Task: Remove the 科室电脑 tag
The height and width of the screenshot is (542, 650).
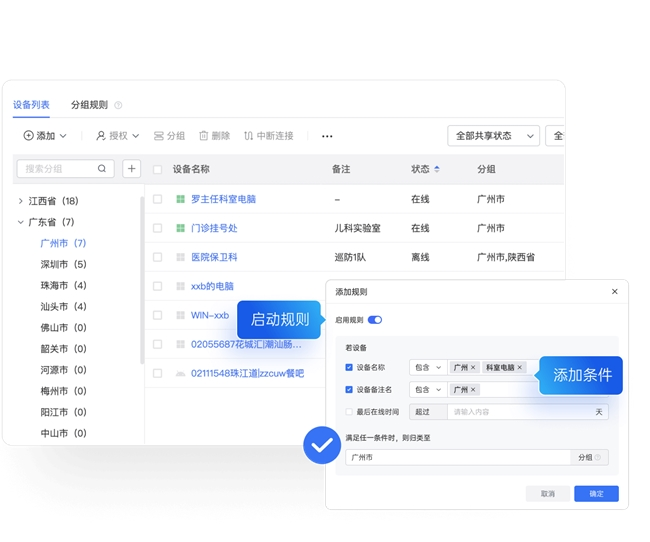Action: tap(520, 368)
